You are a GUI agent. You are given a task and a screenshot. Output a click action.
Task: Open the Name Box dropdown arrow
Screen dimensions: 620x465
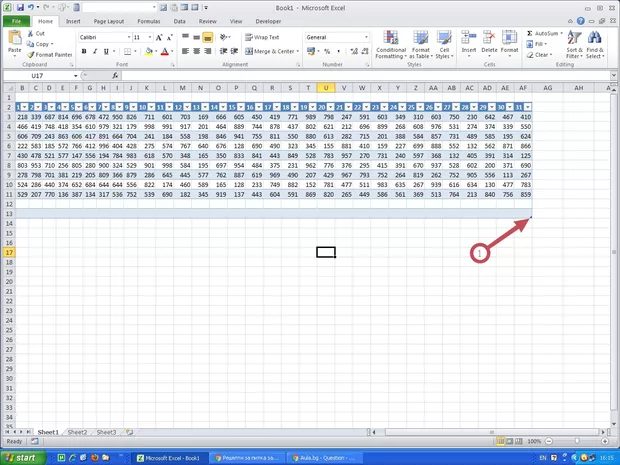[x=75, y=75]
